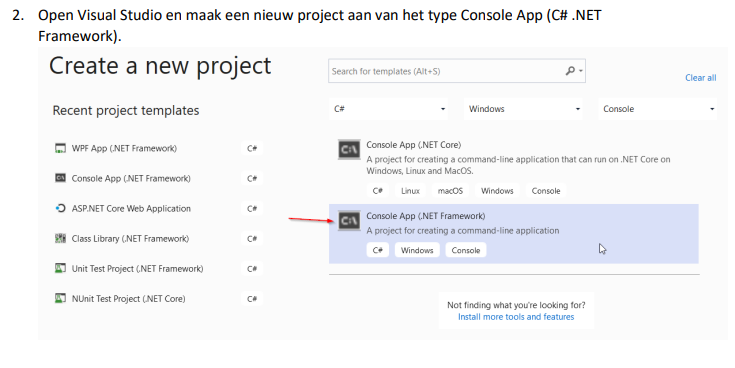The image size is (735, 368).
Task: Click C# tag beside Class Library row
Action: pos(252,239)
